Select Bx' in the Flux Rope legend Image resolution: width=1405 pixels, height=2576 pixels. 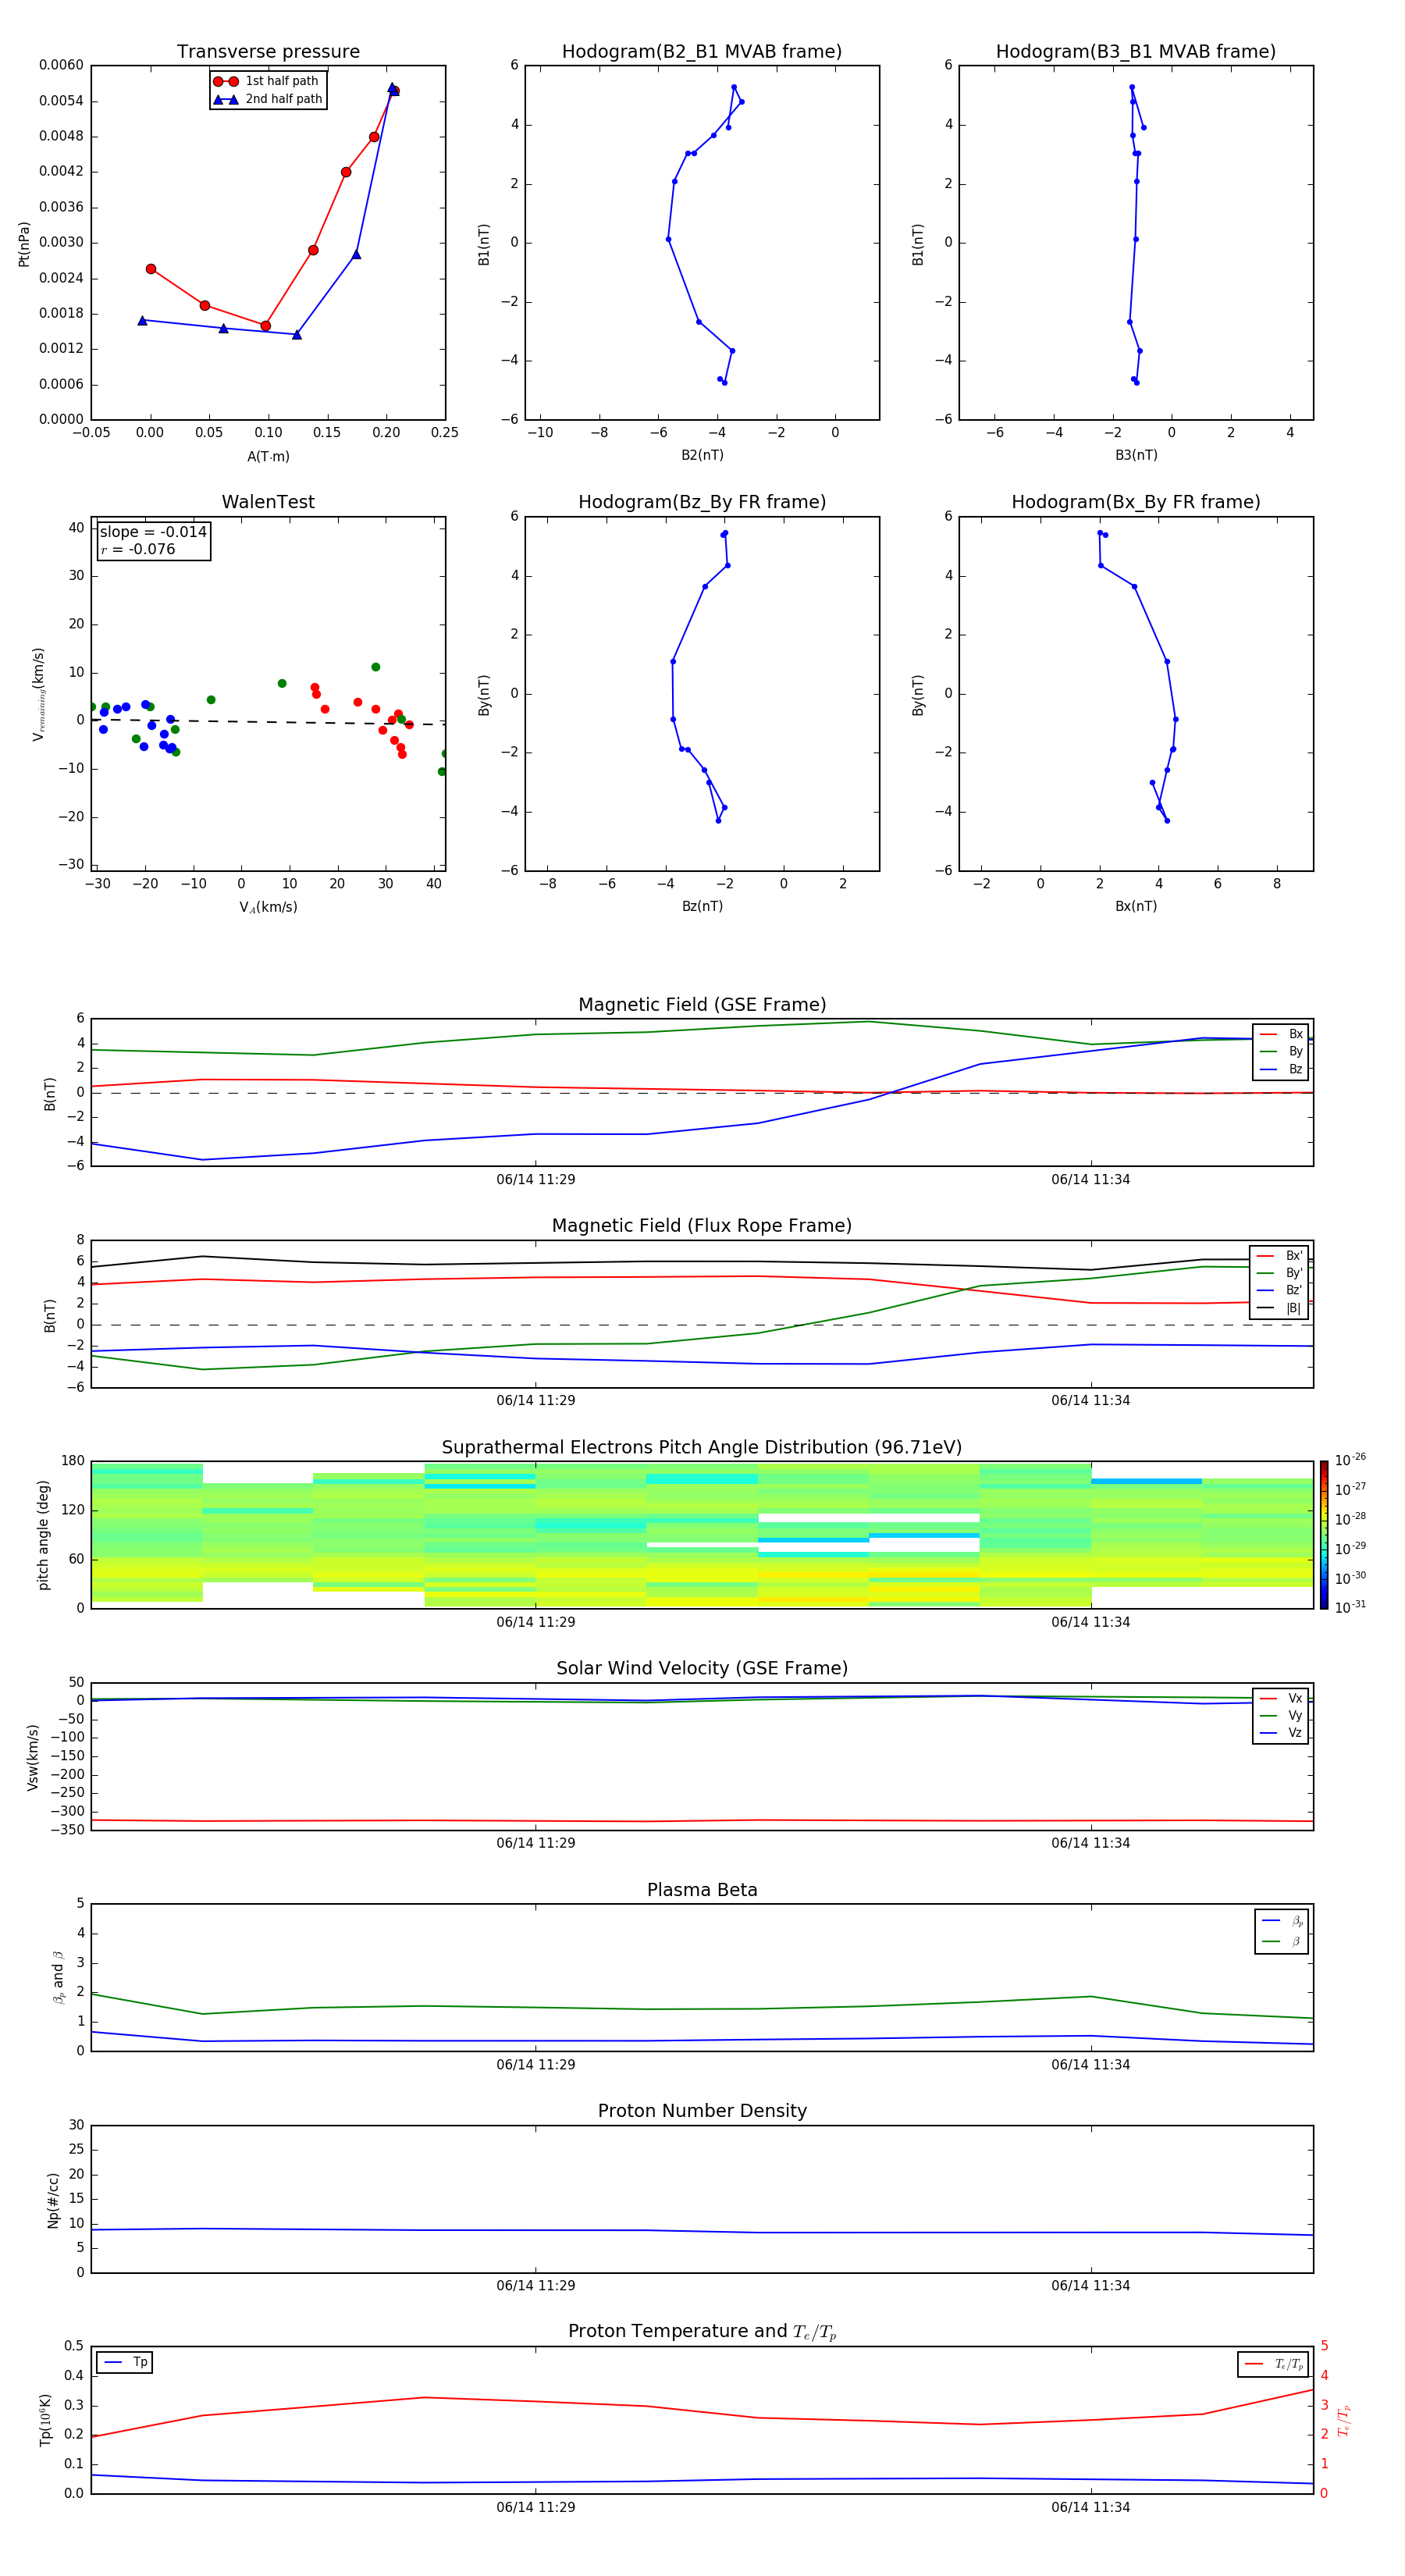click(1279, 1256)
